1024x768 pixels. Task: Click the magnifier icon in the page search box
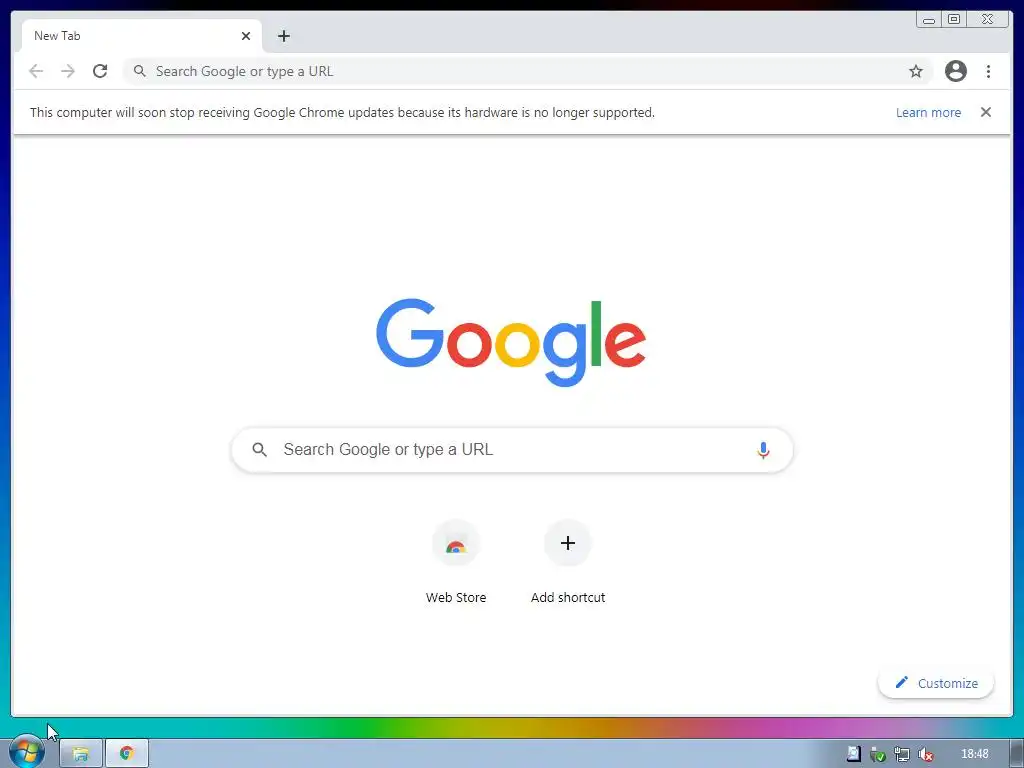click(259, 449)
